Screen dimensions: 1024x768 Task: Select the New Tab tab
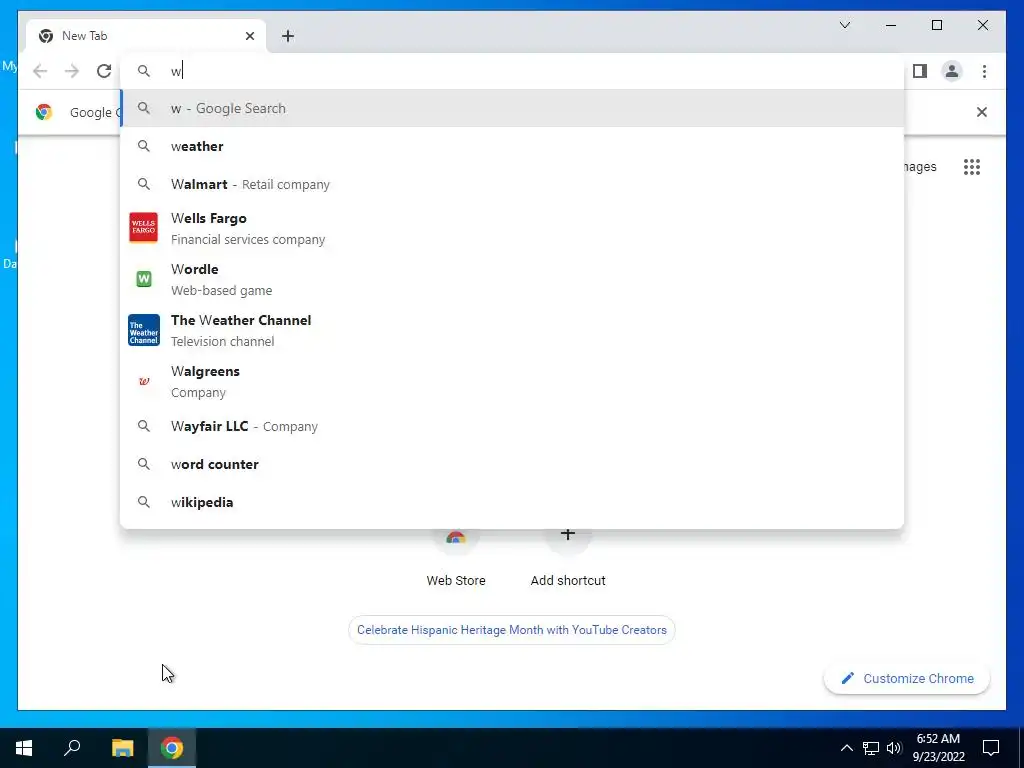pos(146,36)
